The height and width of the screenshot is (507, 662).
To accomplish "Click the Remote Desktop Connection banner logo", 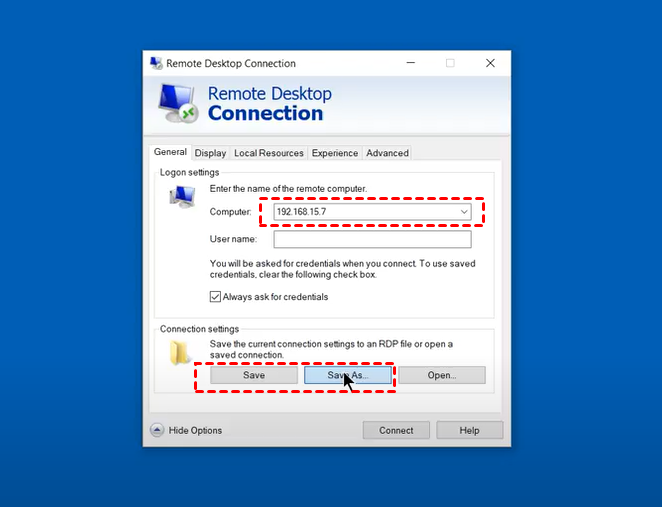I will (178, 103).
